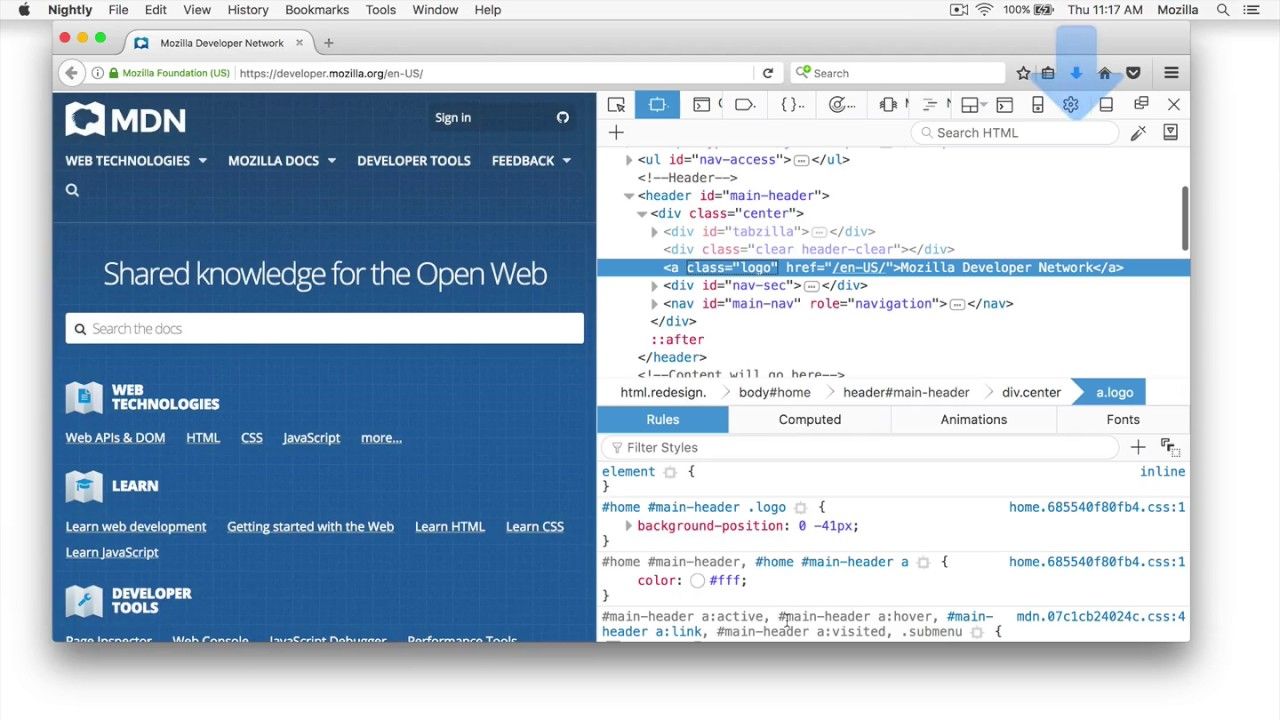The height and width of the screenshot is (720, 1280).
Task: Bookmark this page with the star icon
Action: [1023, 73]
